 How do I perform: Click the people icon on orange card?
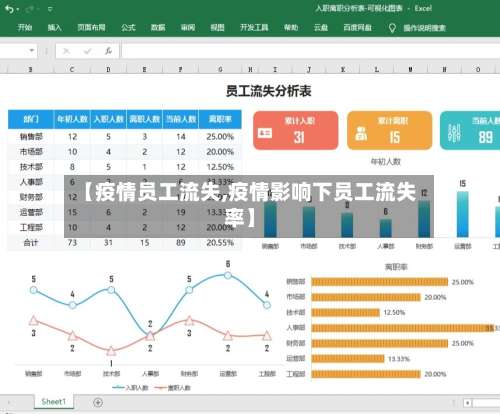point(361,134)
